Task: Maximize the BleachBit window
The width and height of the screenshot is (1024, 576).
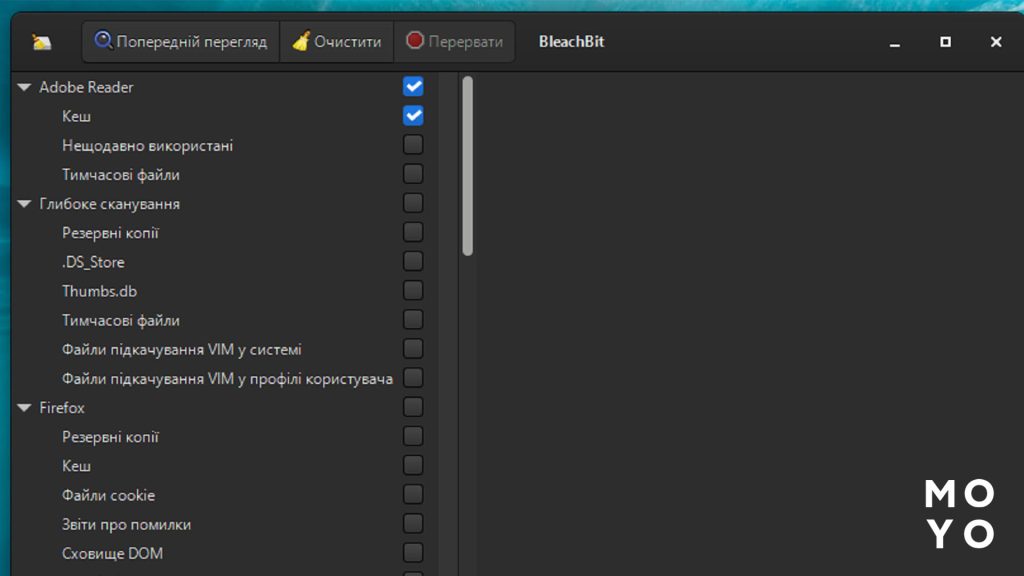Action: pos(945,42)
